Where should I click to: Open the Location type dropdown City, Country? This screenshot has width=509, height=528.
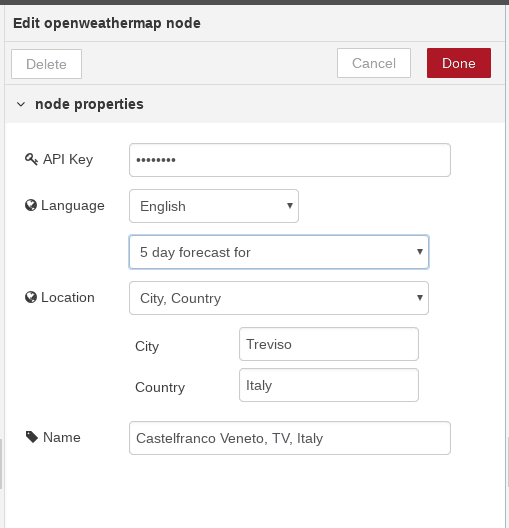coord(279,298)
